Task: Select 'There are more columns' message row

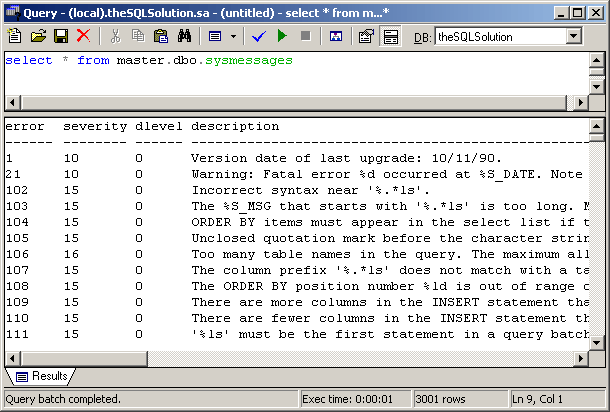Action: point(296,302)
